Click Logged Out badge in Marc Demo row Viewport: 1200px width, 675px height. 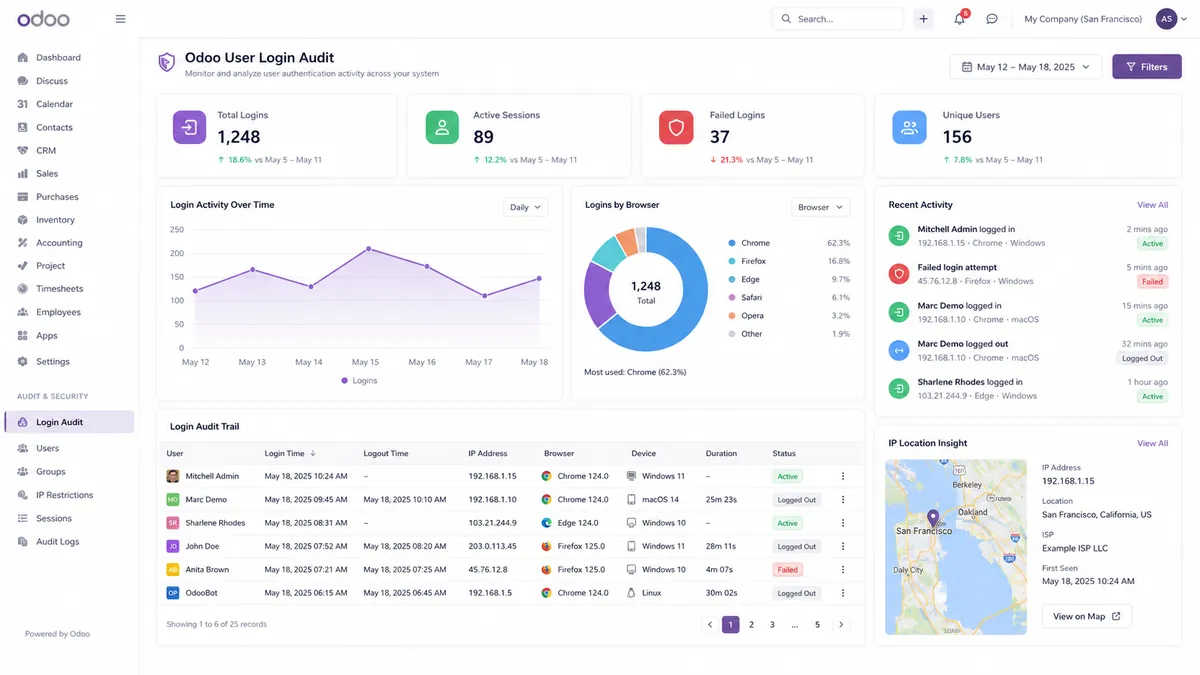click(797, 499)
